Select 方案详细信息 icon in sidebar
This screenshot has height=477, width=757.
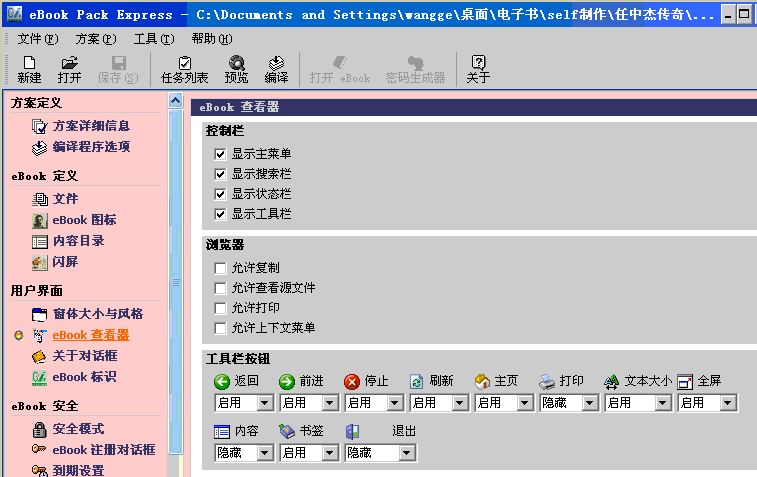click(x=39, y=126)
